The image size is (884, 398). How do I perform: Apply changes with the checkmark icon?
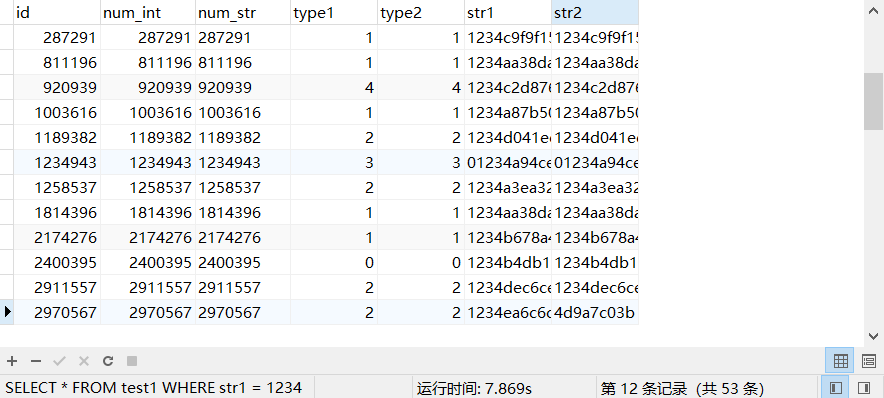pos(60,361)
